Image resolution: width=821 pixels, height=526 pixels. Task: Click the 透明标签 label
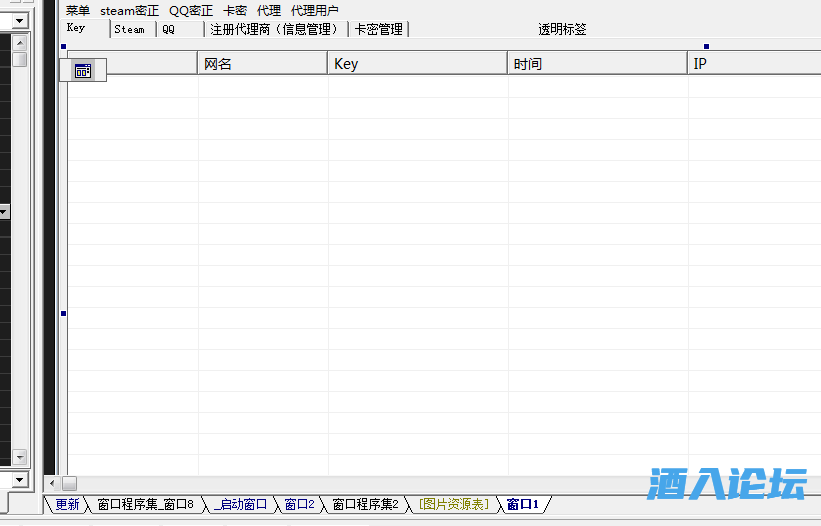pyautogui.click(x=562, y=30)
